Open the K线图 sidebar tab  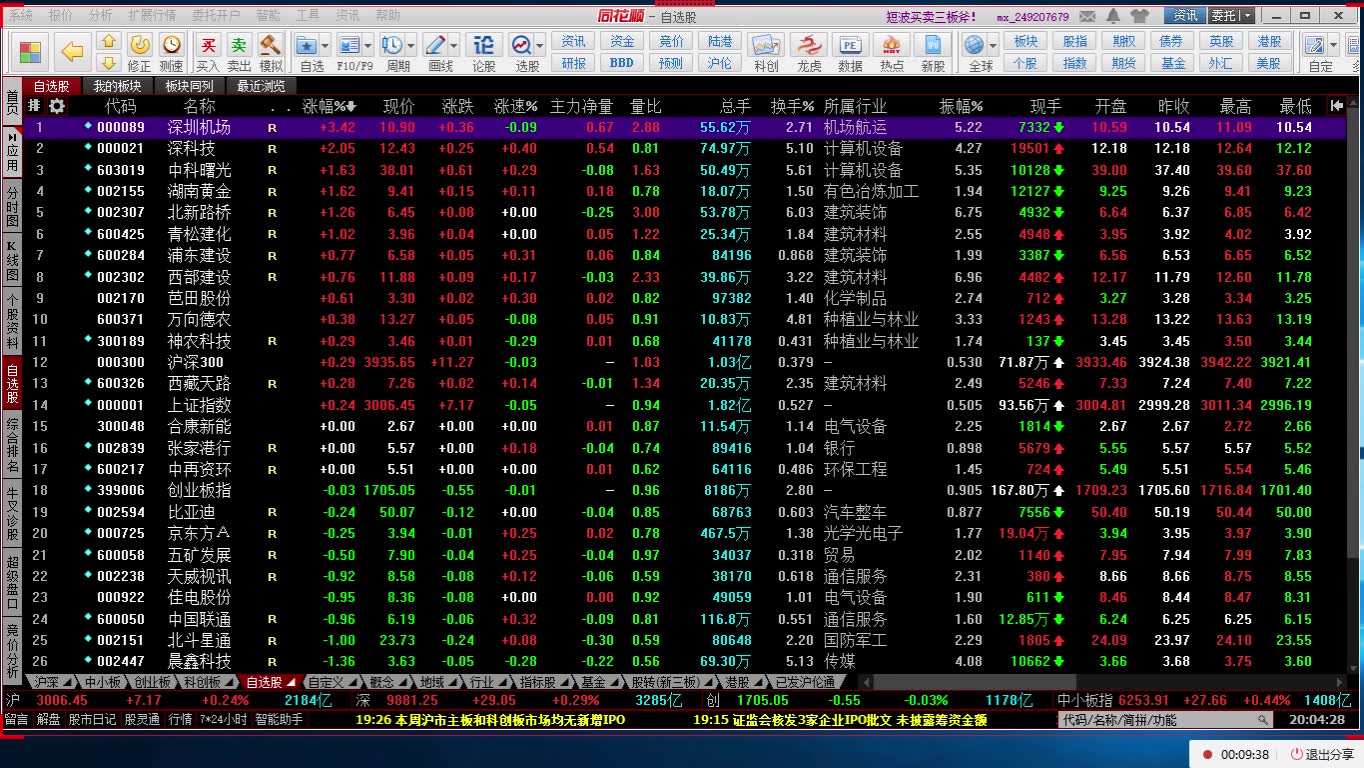click(12, 259)
